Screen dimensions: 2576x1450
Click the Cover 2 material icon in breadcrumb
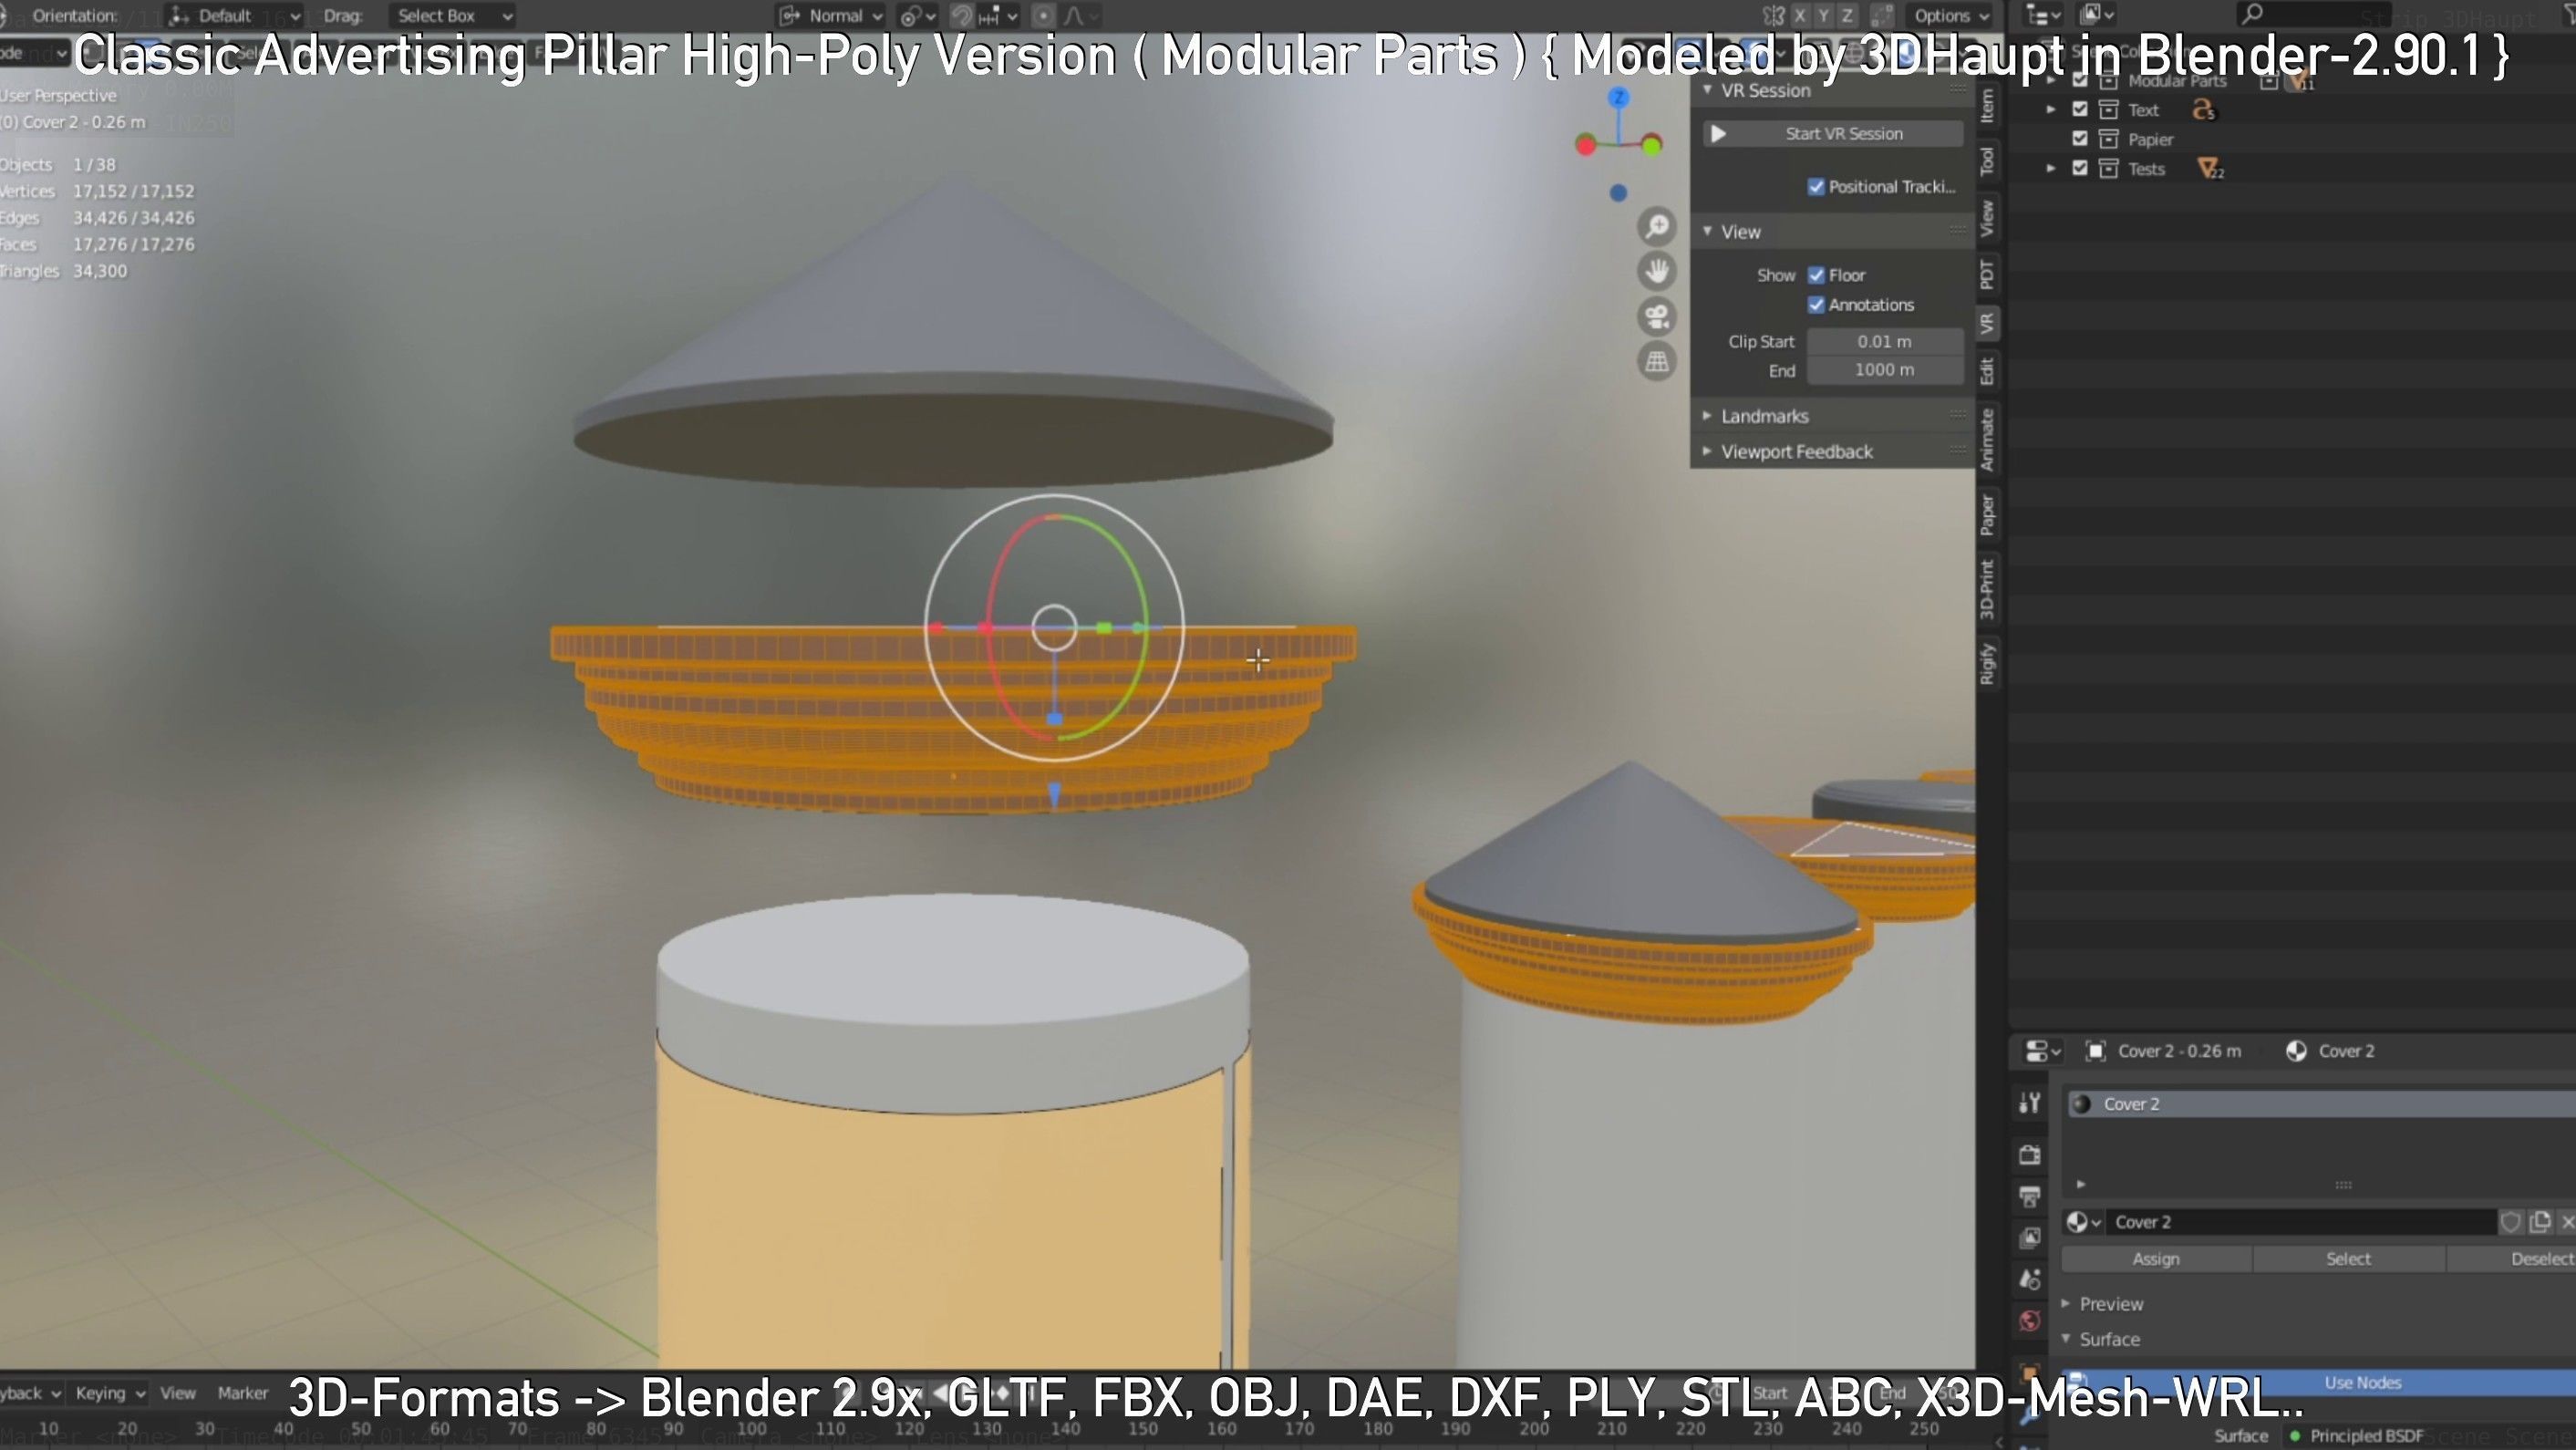point(2297,1051)
